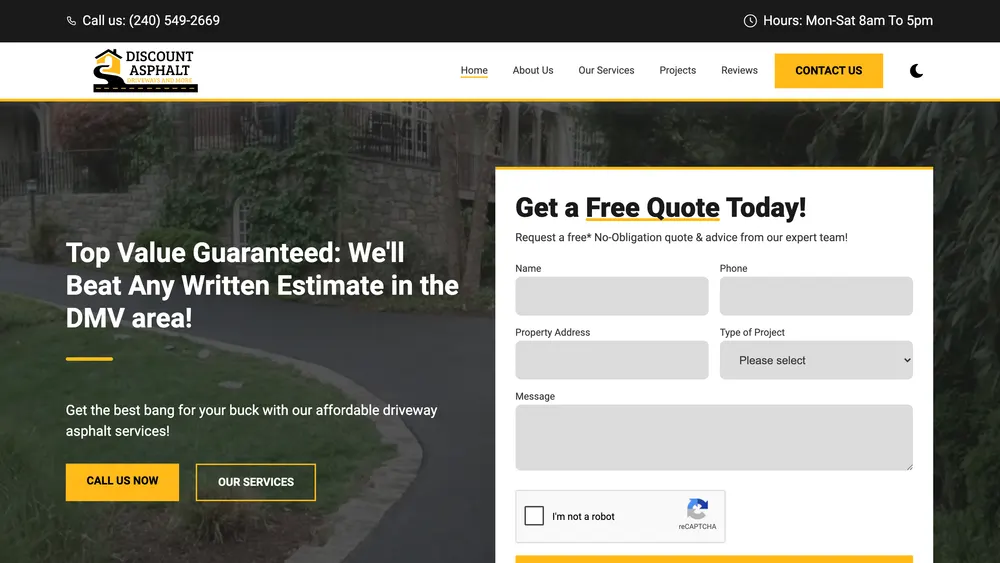The width and height of the screenshot is (1000, 563).
Task: Open the About Us page
Action: tap(533, 70)
